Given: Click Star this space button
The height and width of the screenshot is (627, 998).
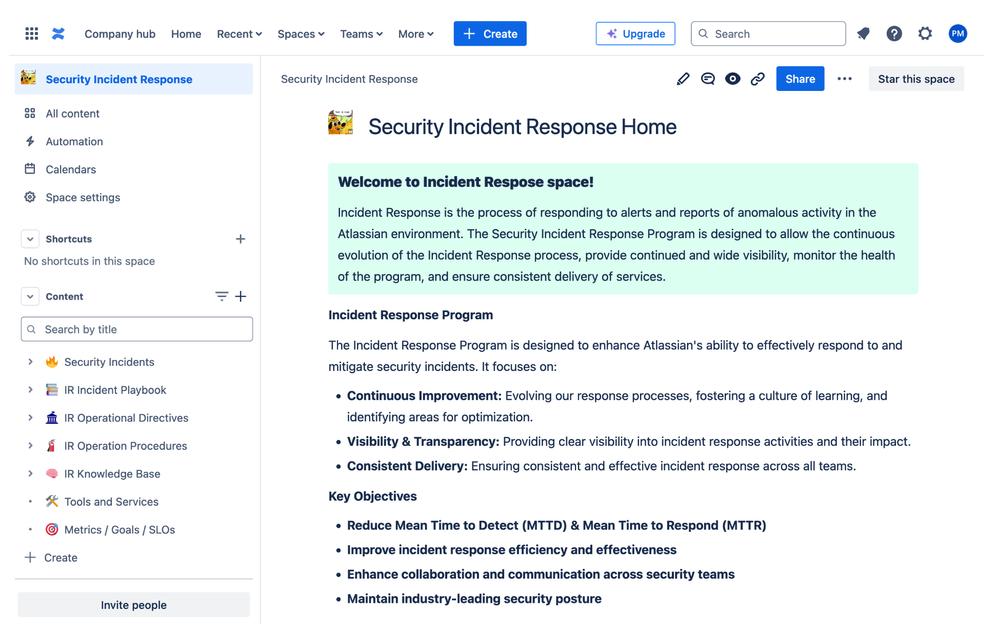Looking at the screenshot, I should click(x=916, y=79).
